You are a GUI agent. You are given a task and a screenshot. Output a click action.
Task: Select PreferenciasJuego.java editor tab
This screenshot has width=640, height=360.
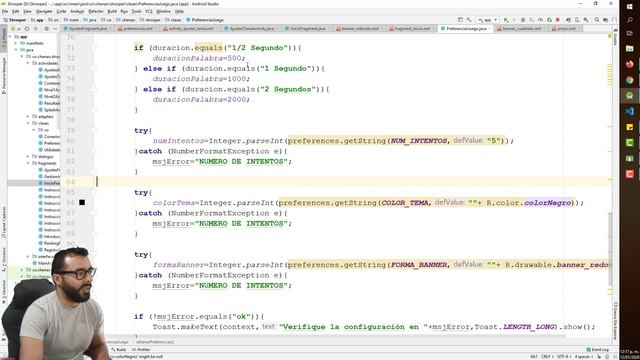click(x=466, y=29)
